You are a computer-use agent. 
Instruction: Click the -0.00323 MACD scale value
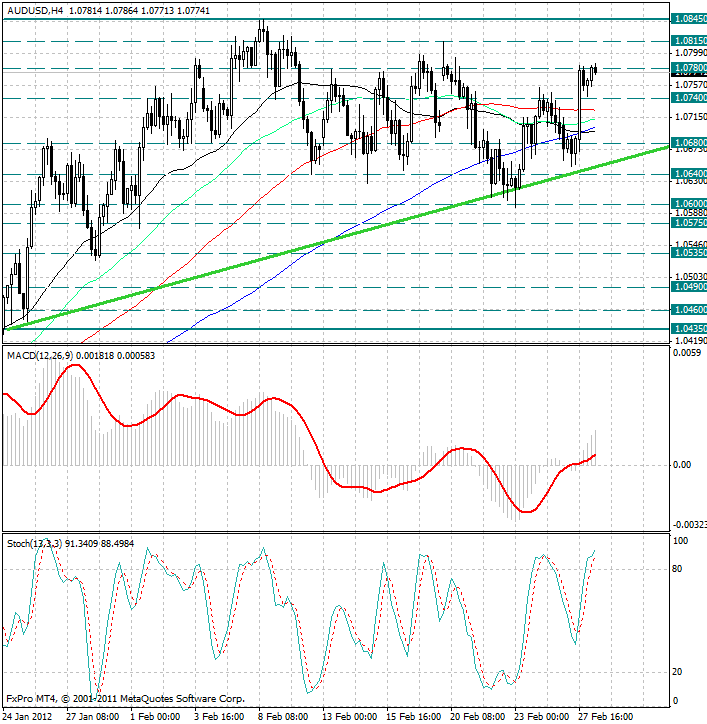click(x=690, y=525)
